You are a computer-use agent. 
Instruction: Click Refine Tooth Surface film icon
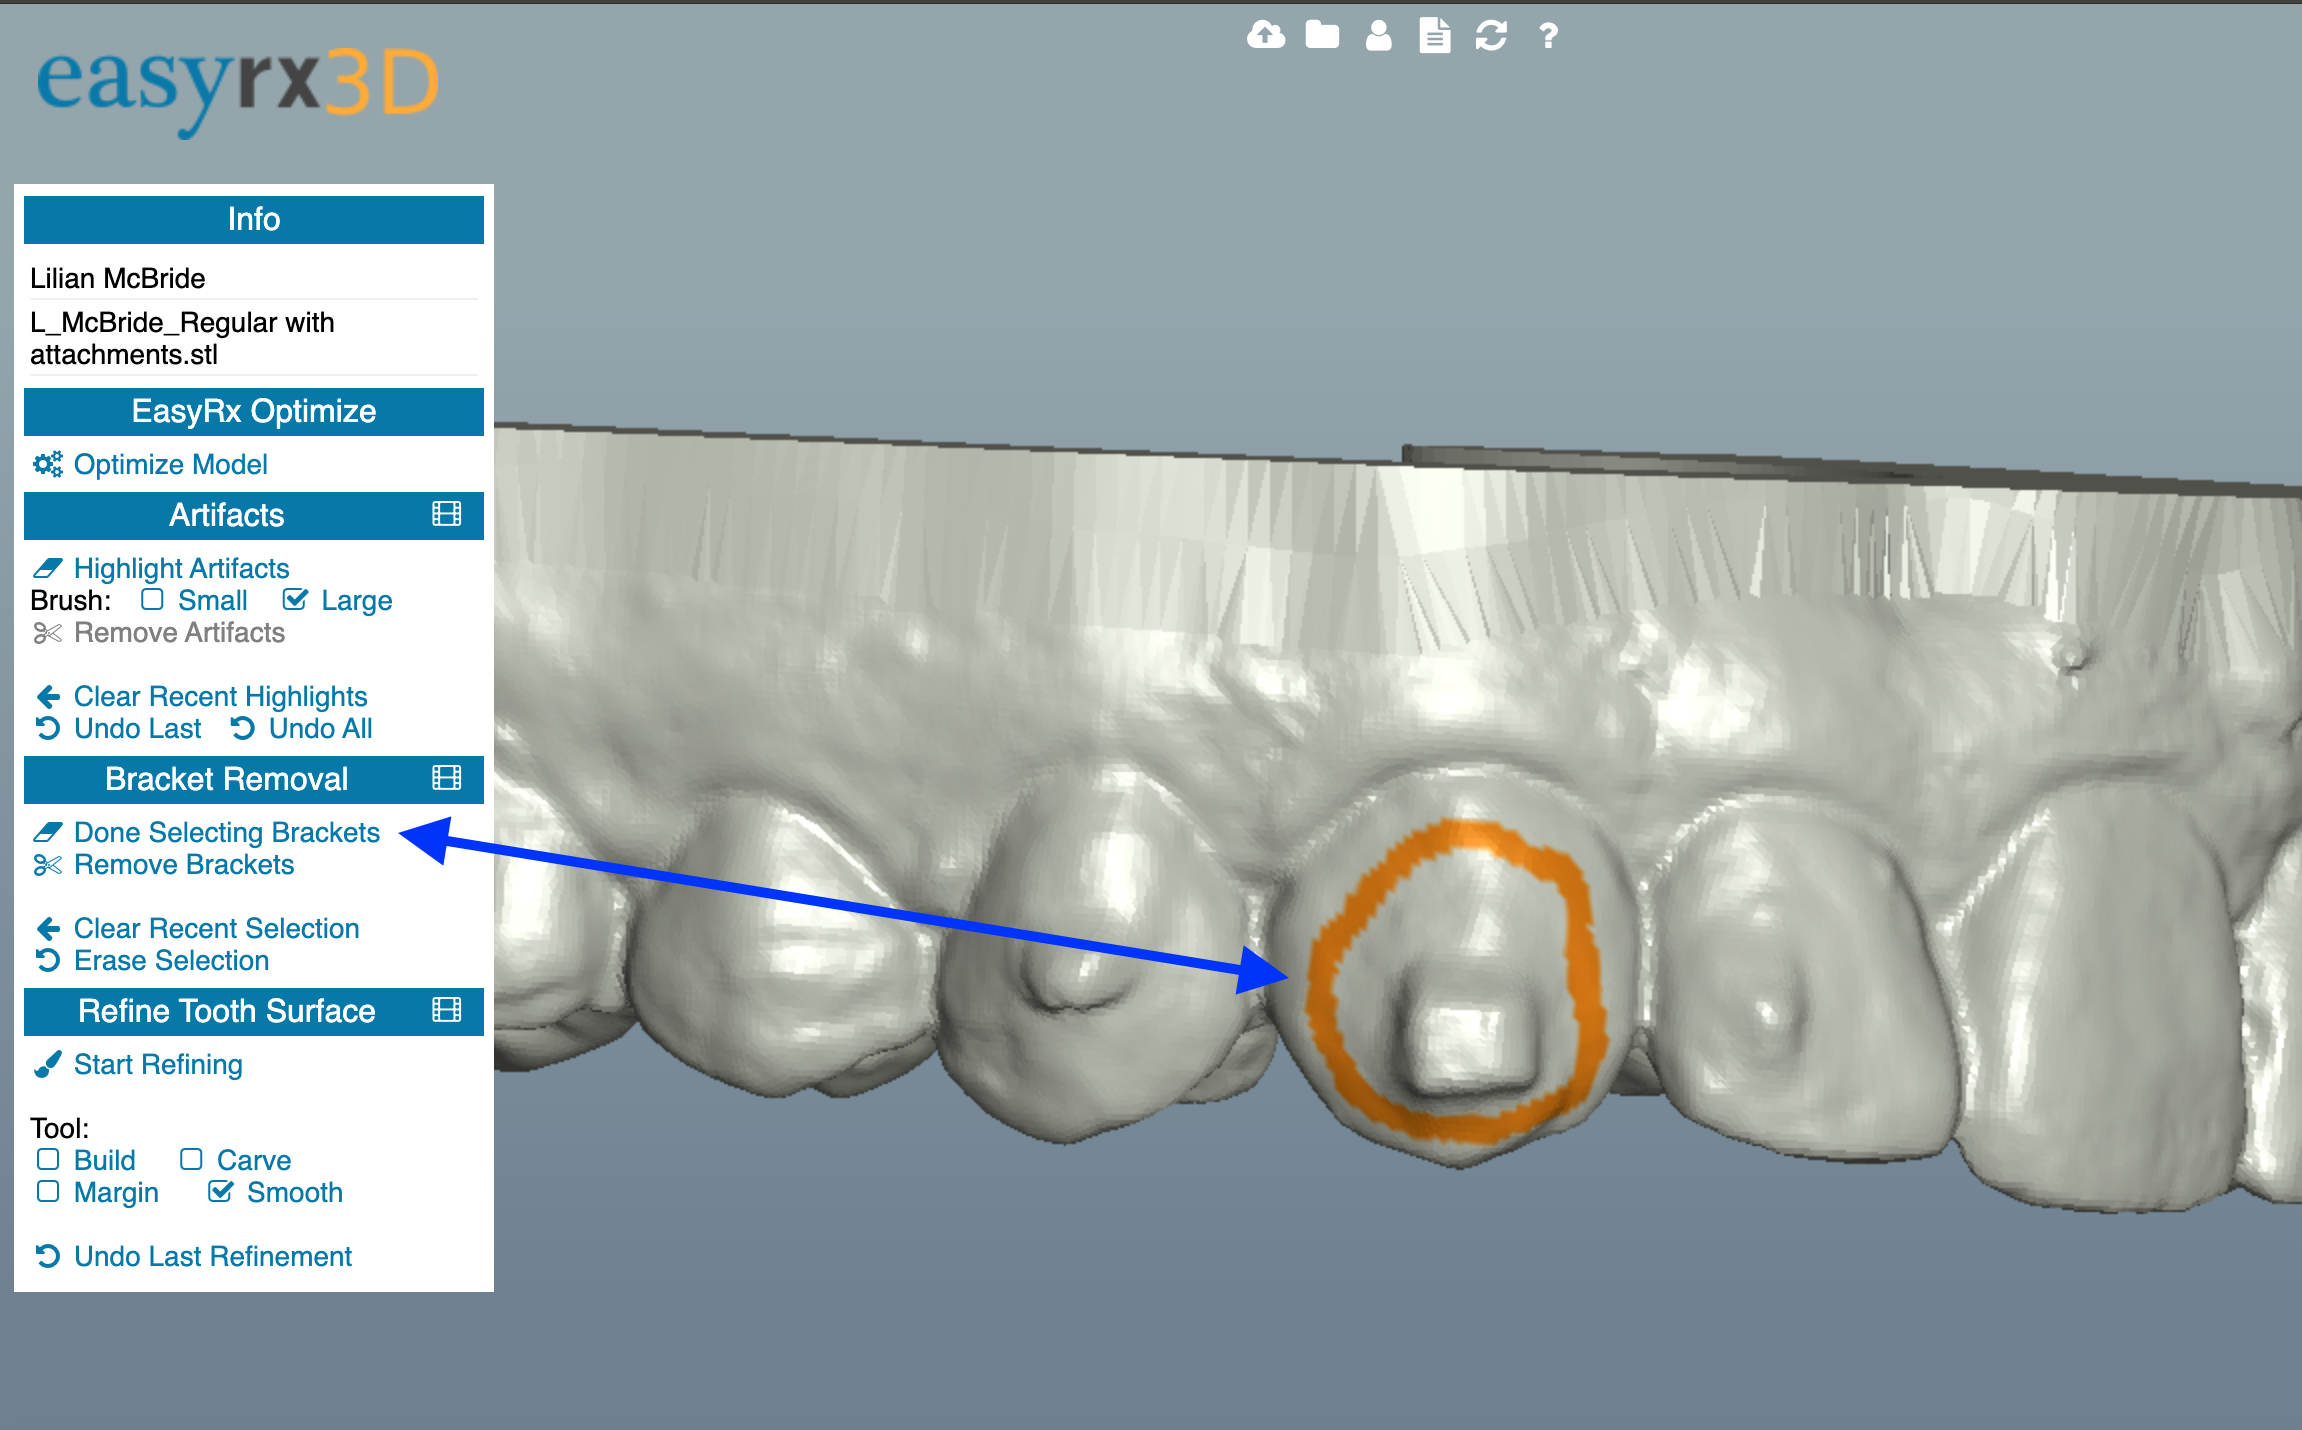click(x=446, y=1010)
